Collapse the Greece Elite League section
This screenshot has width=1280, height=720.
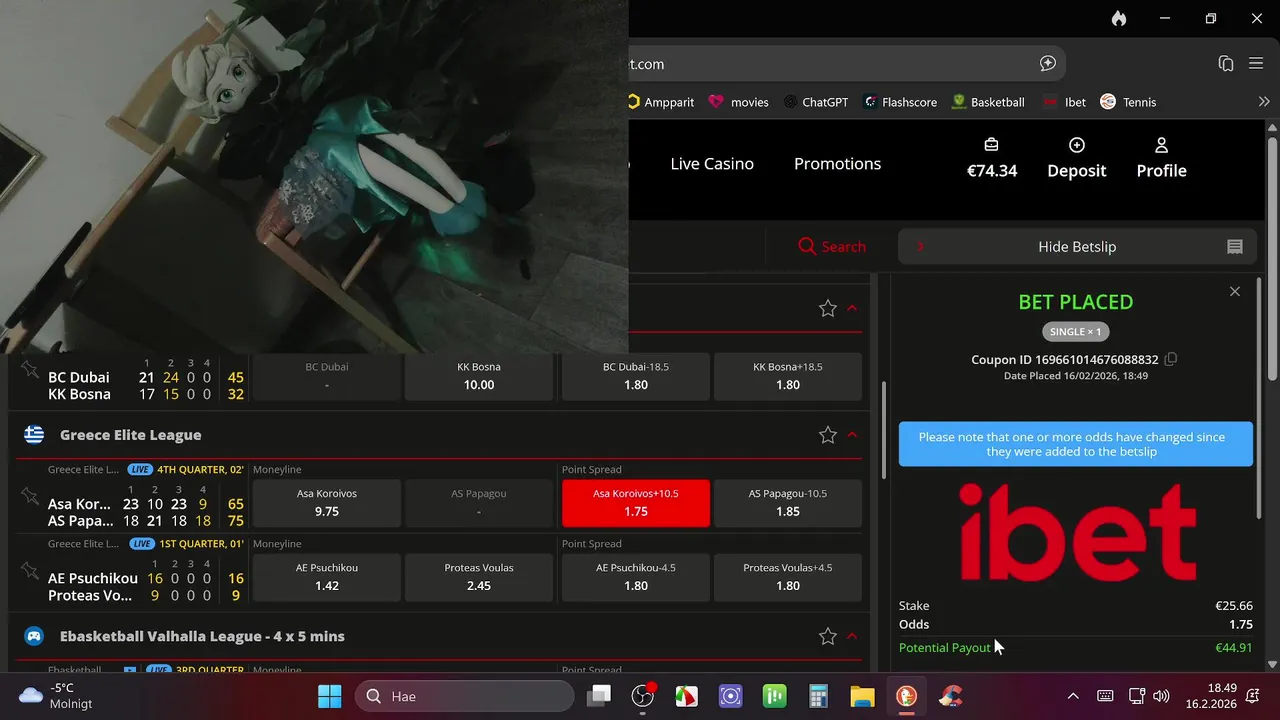[852, 434]
